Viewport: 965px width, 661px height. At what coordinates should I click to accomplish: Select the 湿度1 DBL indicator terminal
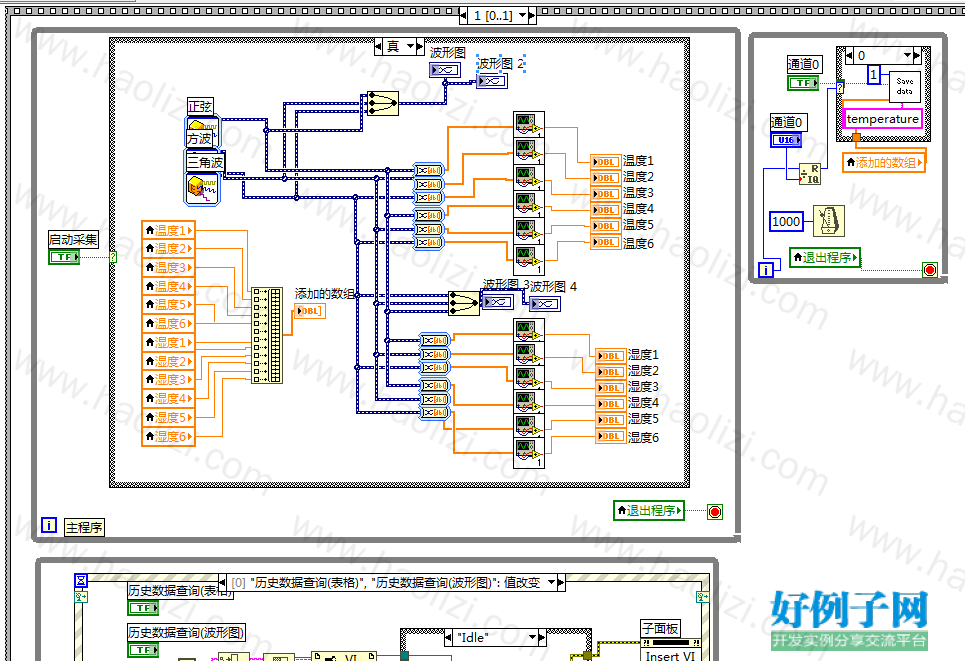click(x=610, y=356)
